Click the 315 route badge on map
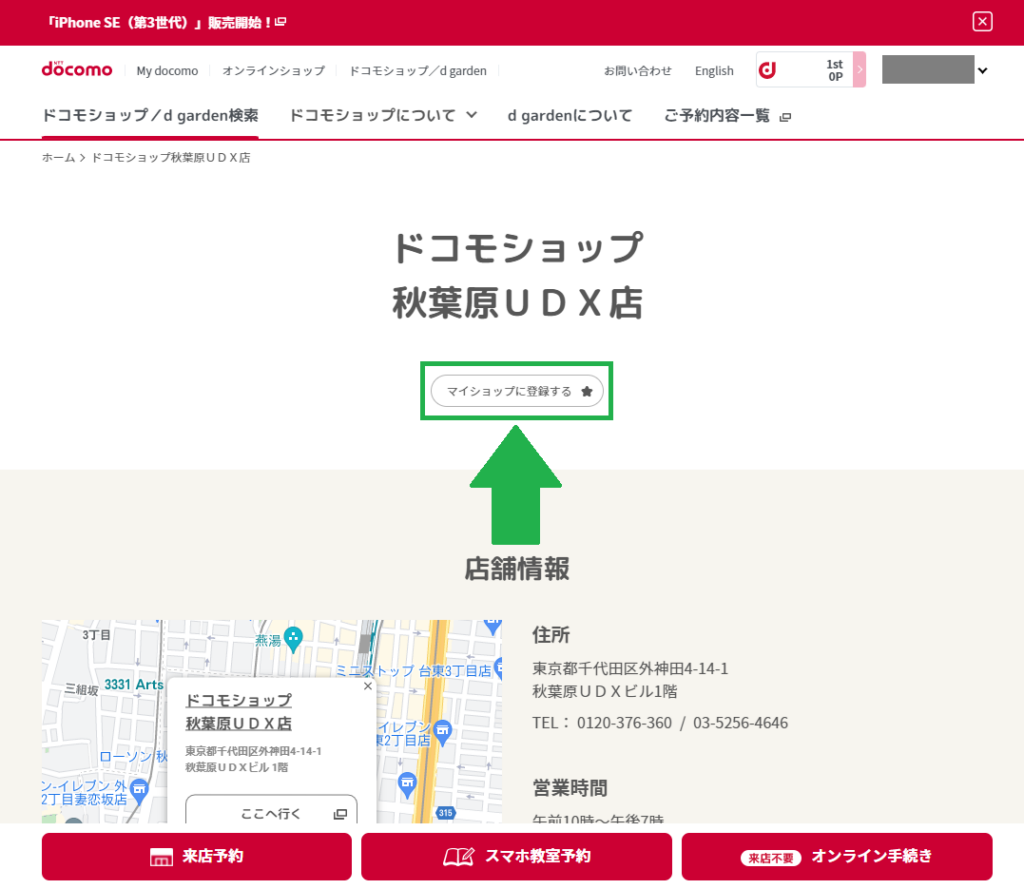This screenshot has width=1024, height=889. [x=445, y=813]
